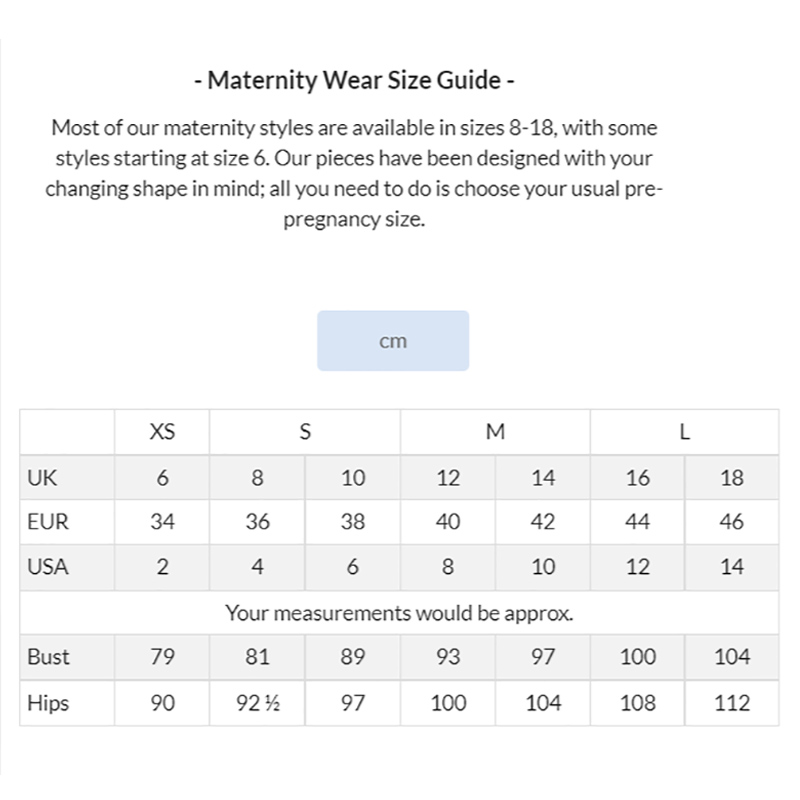The image size is (800, 800).
Task: Select the XS size column header
Action: click(162, 432)
